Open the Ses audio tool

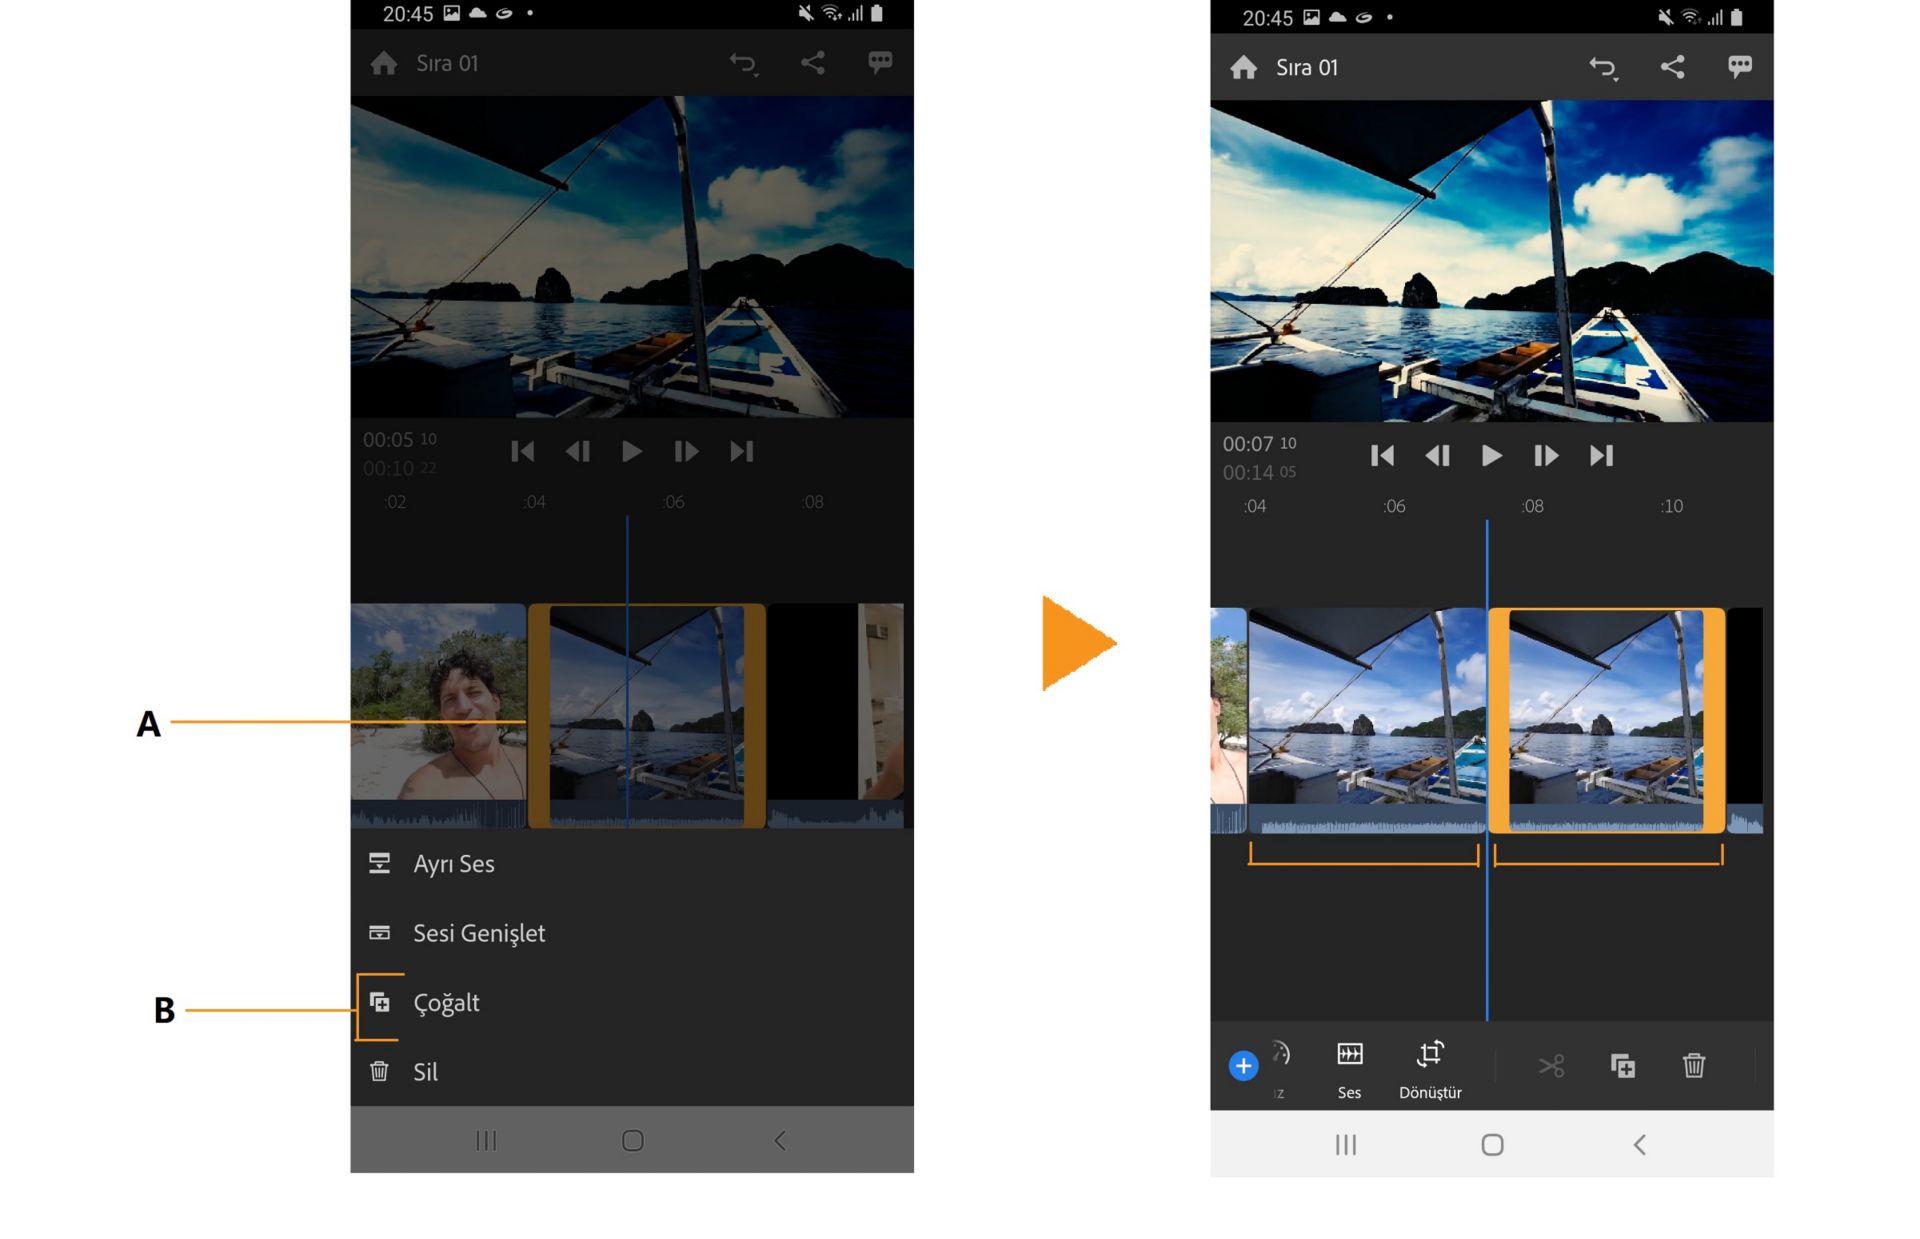pyautogui.click(x=1349, y=1068)
